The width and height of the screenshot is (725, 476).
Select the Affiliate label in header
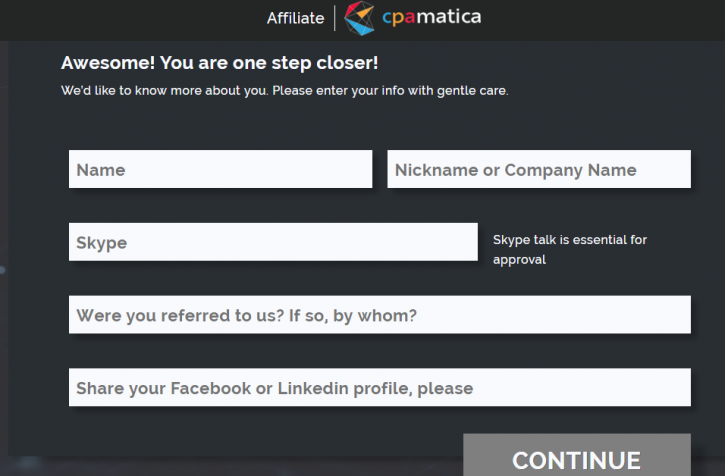(295, 18)
